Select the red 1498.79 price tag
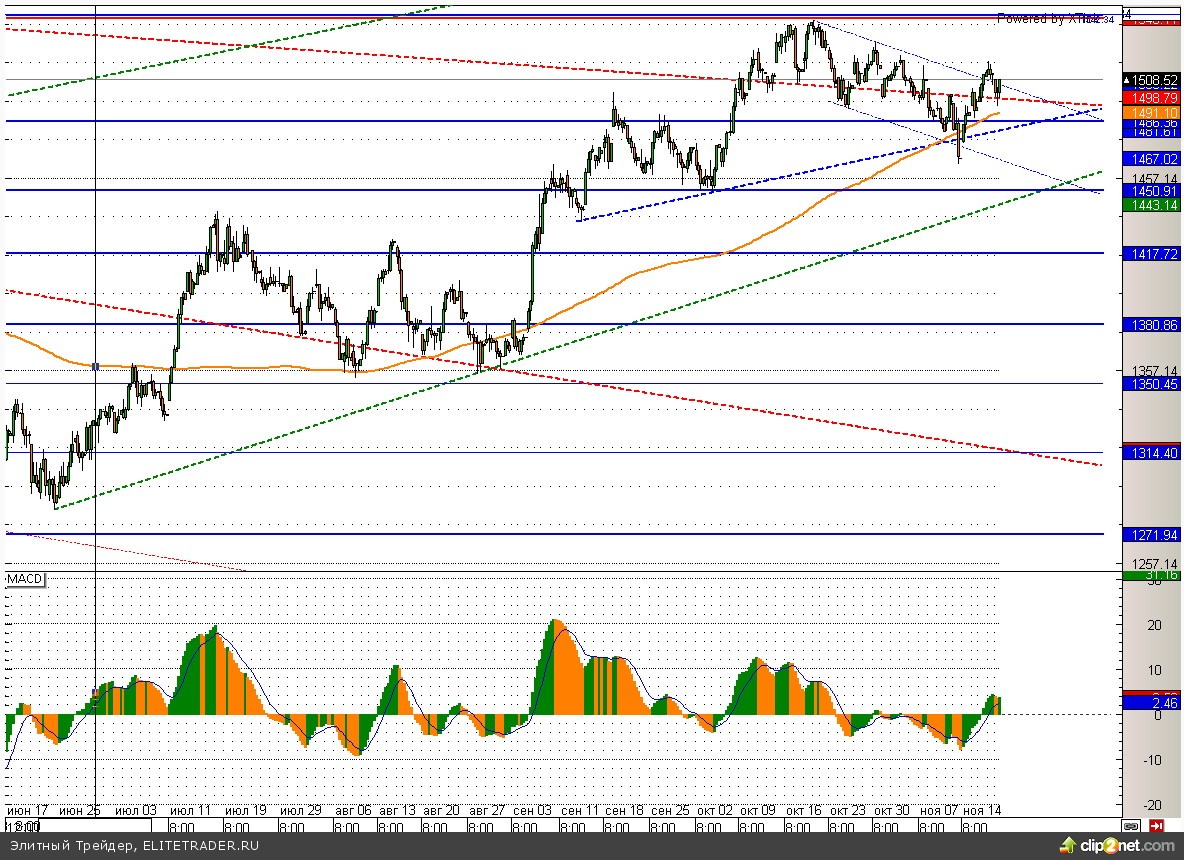Image resolution: width=1184 pixels, height=860 pixels. click(x=1151, y=98)
